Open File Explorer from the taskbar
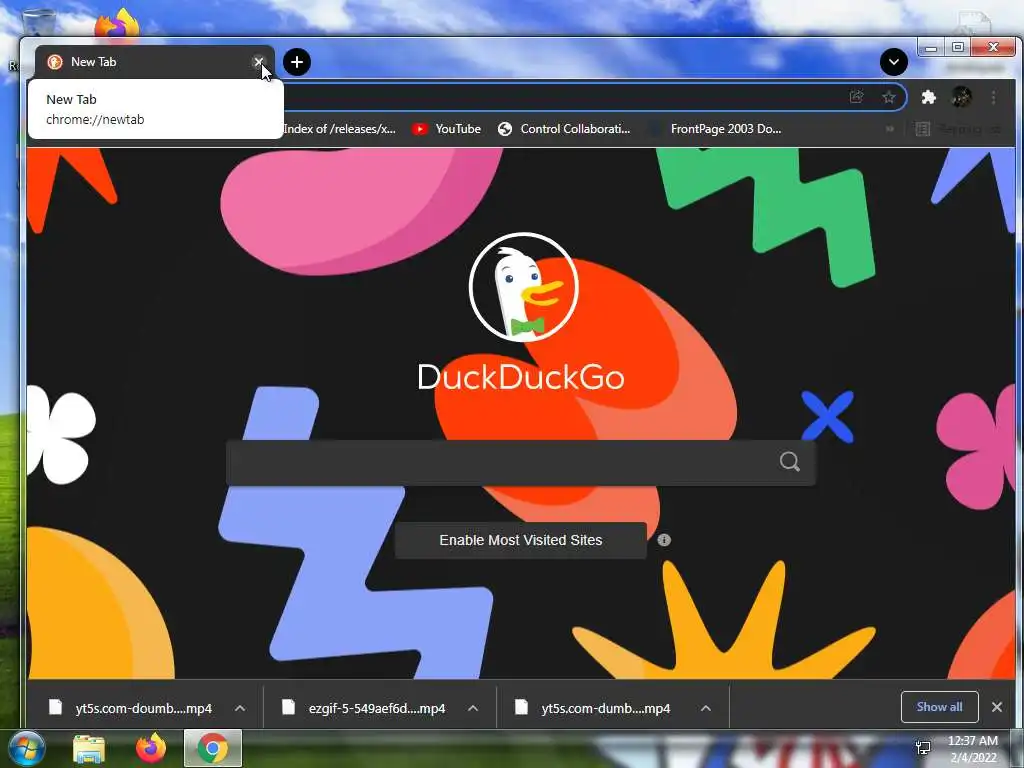This screenshot has width=1024, height=768. point(89,749)
